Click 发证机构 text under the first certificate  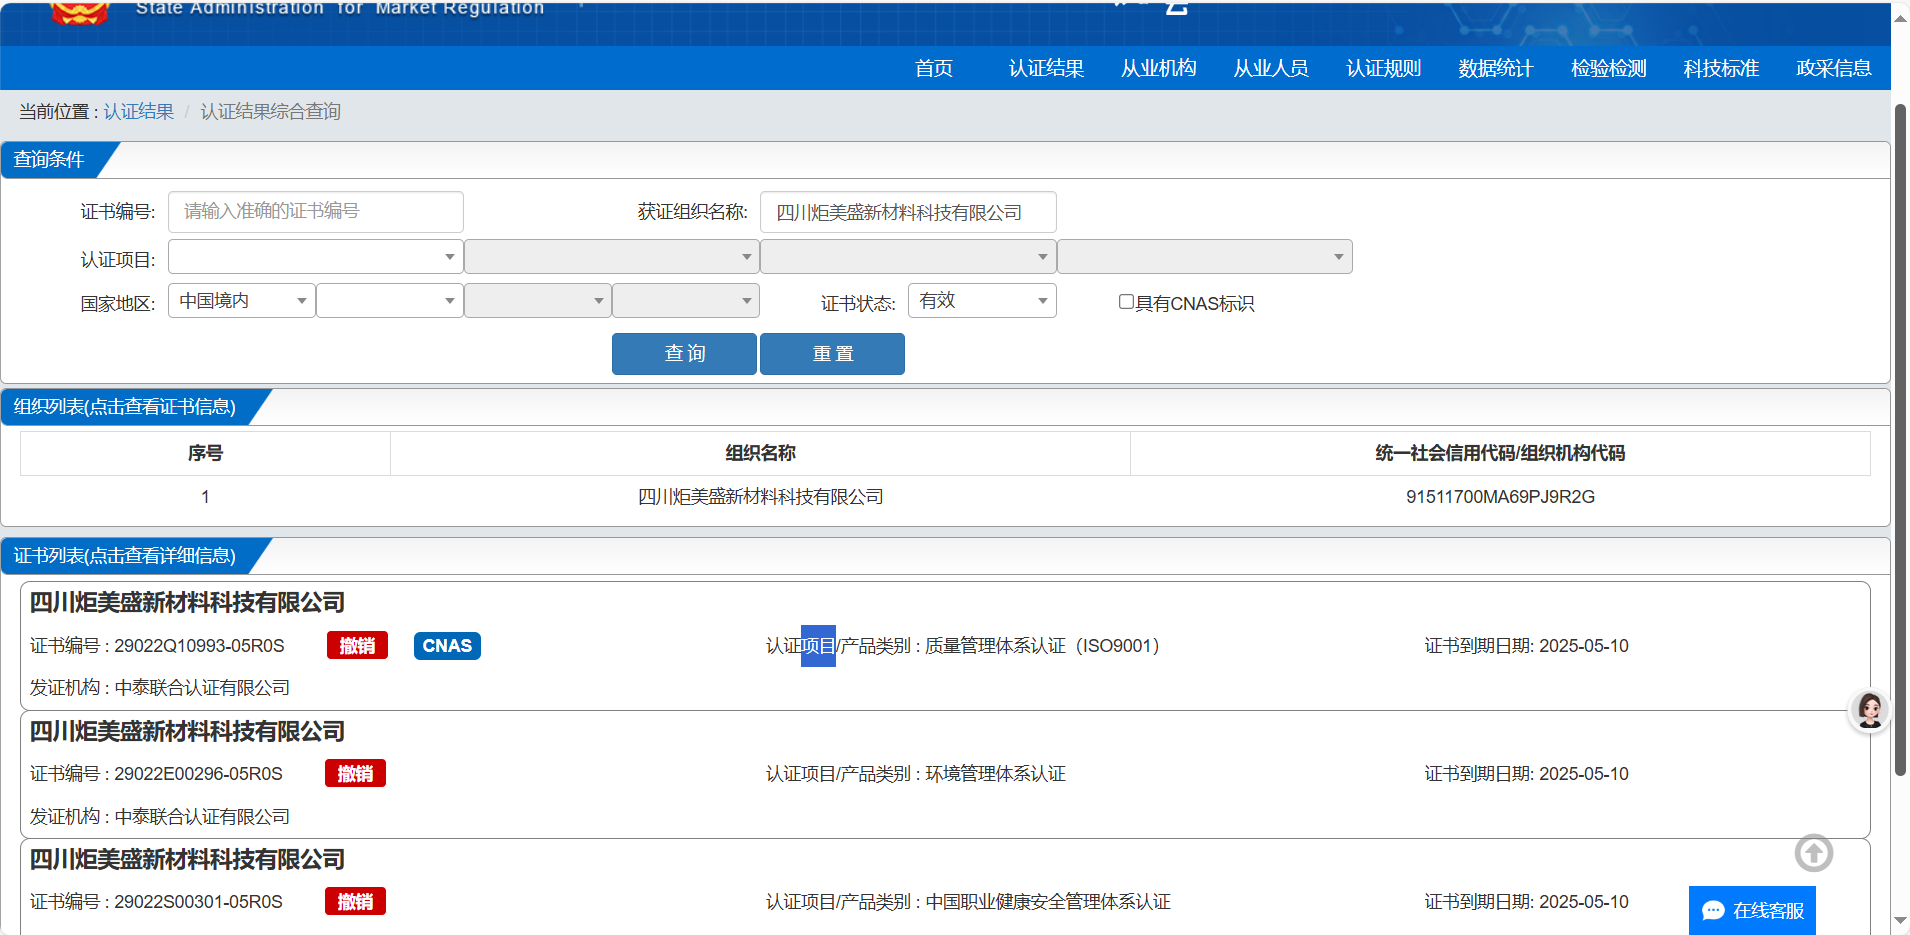pos(160,688)
